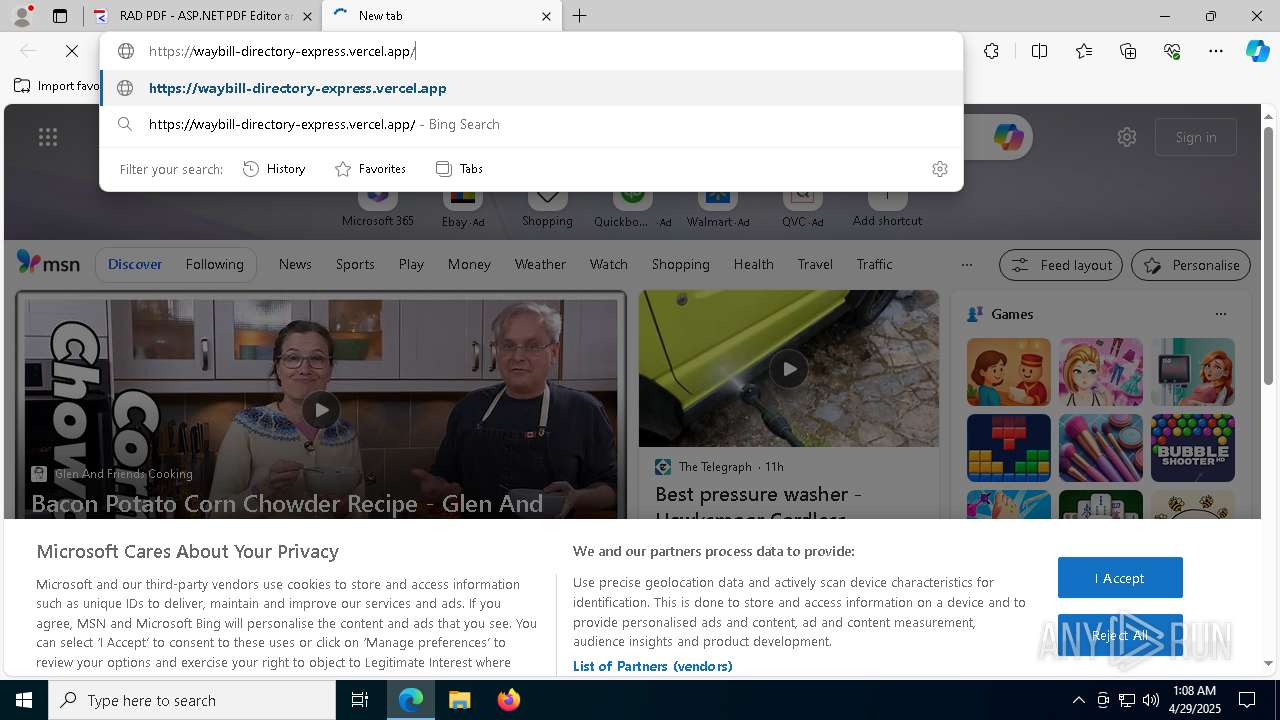1280x720 pixels.
Task: Open the Watch category
Action: pyautogui.click(x=609, y=264)
